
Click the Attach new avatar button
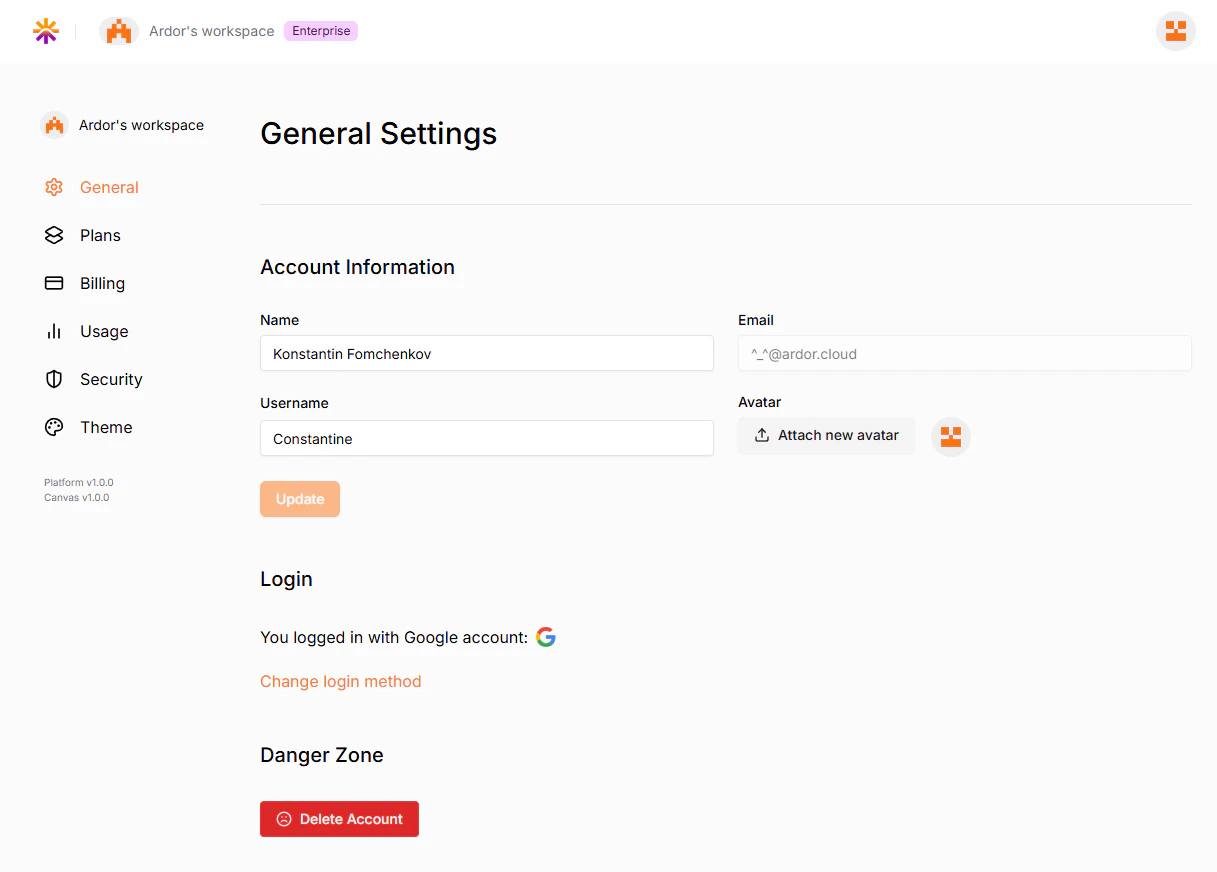tap(827, 435)
